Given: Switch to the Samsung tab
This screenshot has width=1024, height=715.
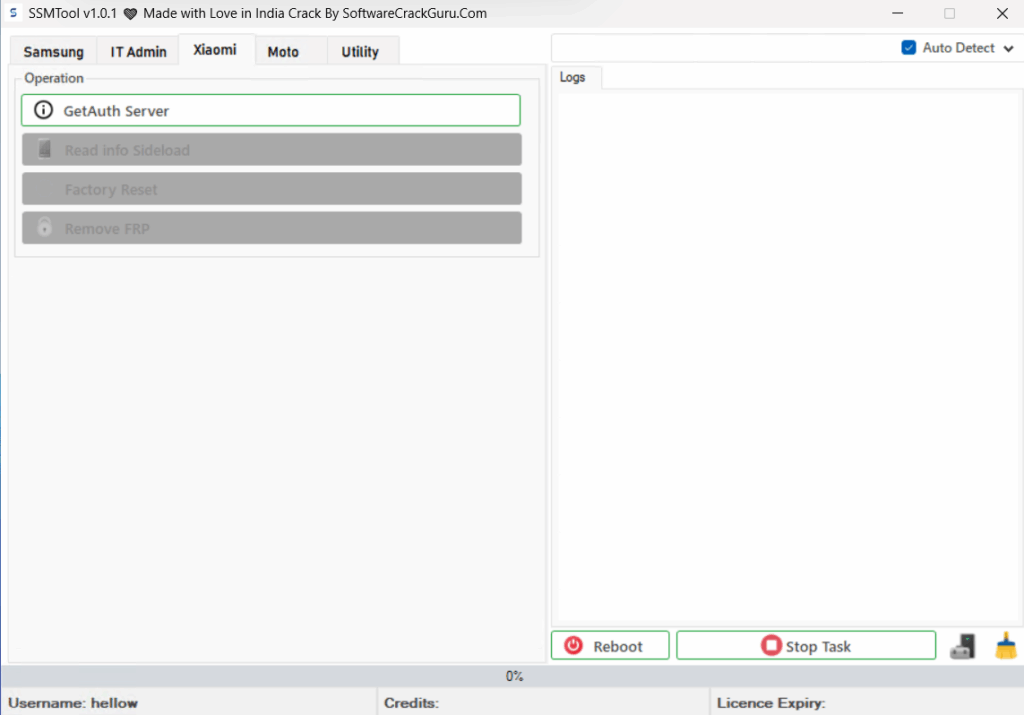Looking at the screenshot, I should pyautogui.click(x=53, y=52).
